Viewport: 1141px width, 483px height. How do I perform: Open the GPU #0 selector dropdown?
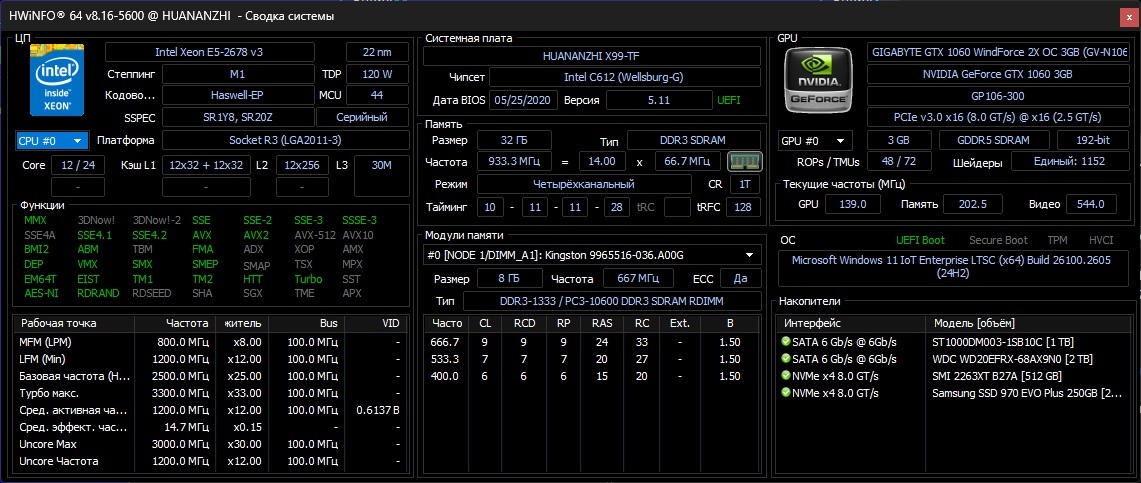click(814, 141)
